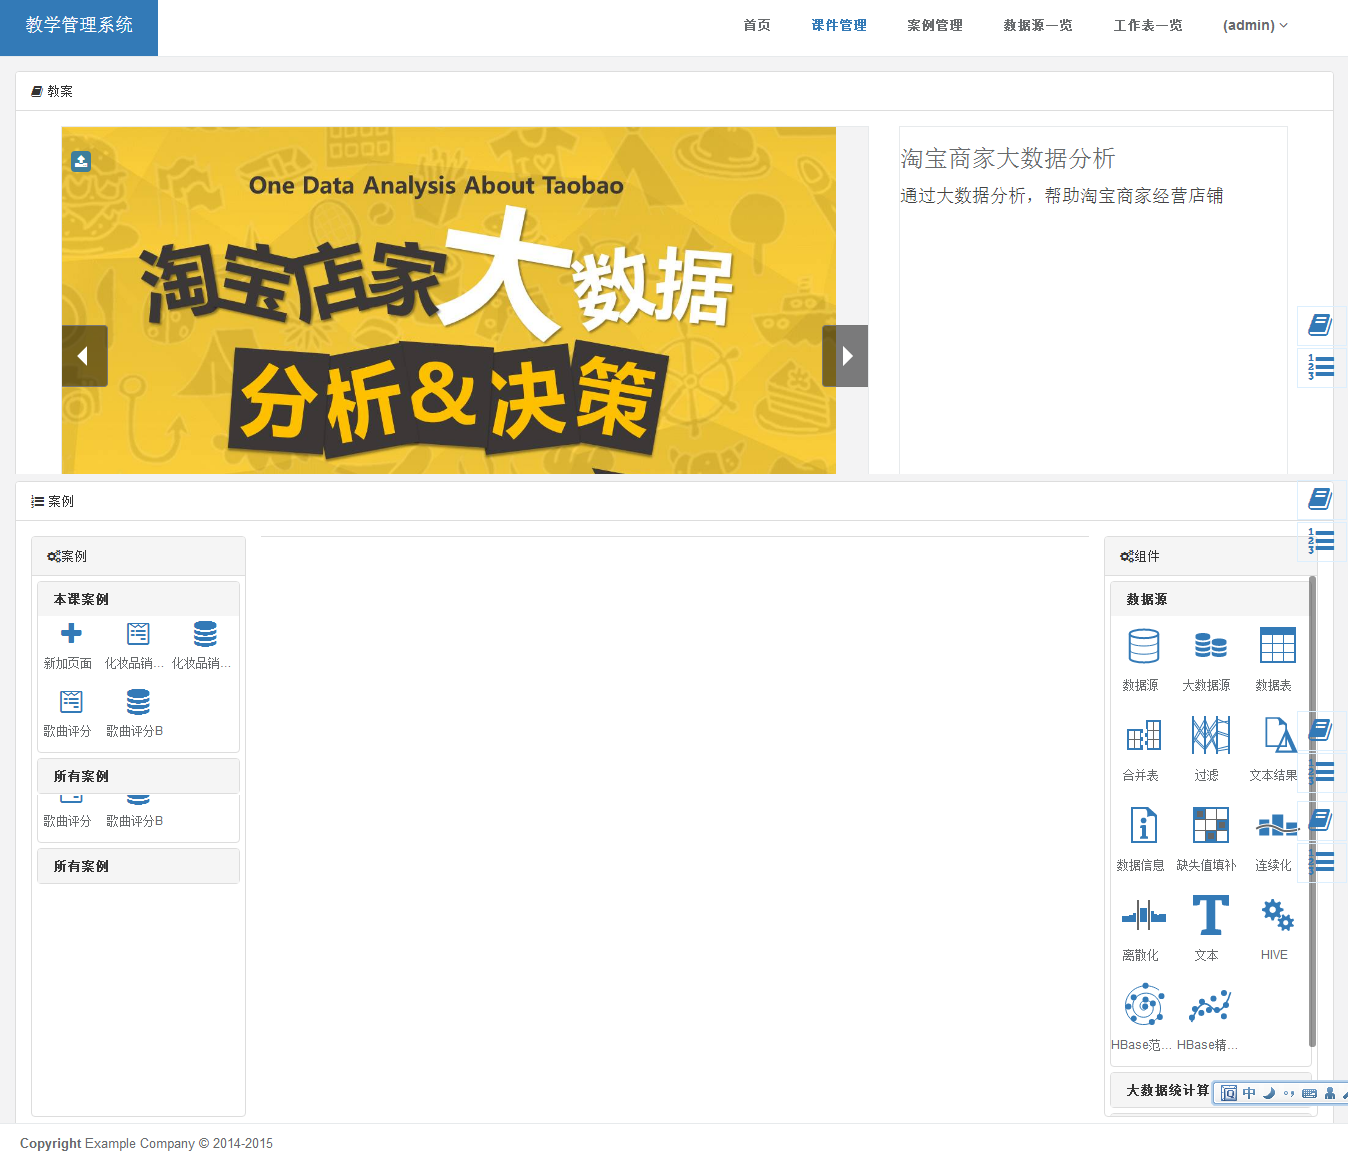1348x1161 pixels.
Task: Add a new page with 新加页面 plus icon
Action: pyautogui.click(x=71, y=633)
